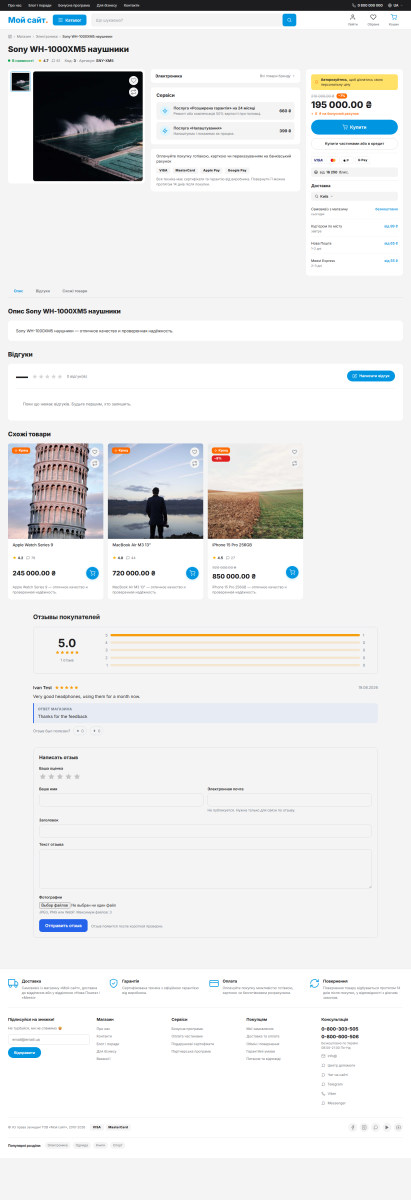Click the Отправить отзыв submit button
Image resolution: width=411 pixels, height=1200 pixels.
click(x=62, y=926)
